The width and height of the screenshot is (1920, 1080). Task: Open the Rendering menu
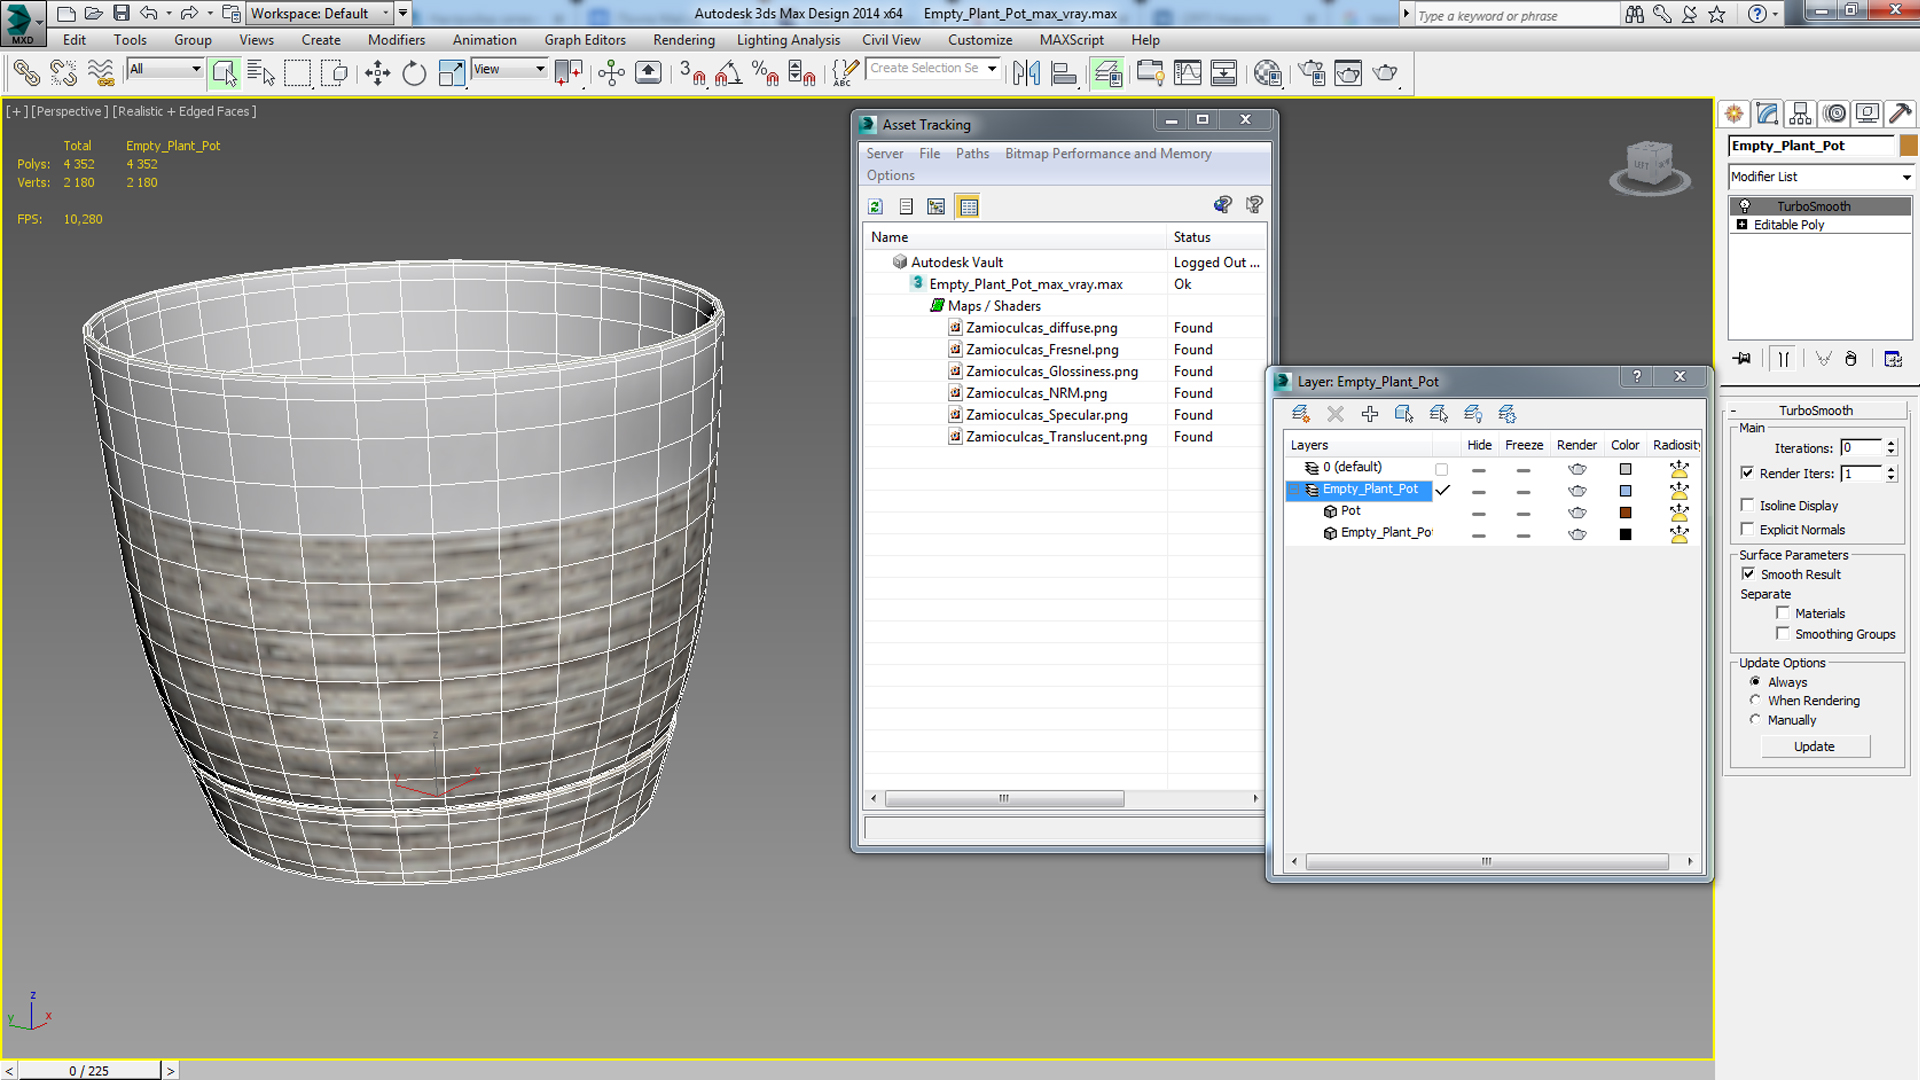tap(684, 40)
